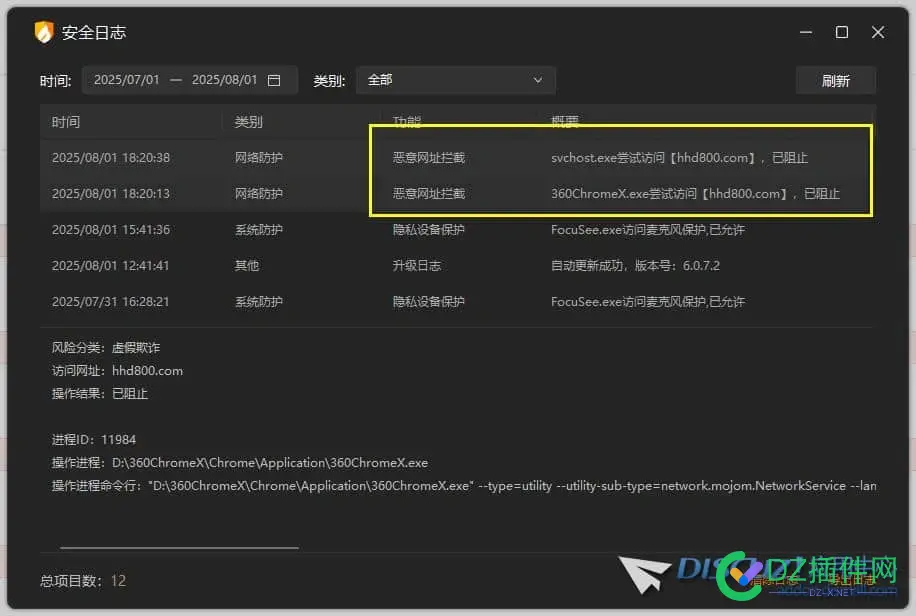Image resolution: width=916 pixels, height=616 pixels.
Task: Click the horizontal scrollbar below the details
Action: [x=178, y=547]
